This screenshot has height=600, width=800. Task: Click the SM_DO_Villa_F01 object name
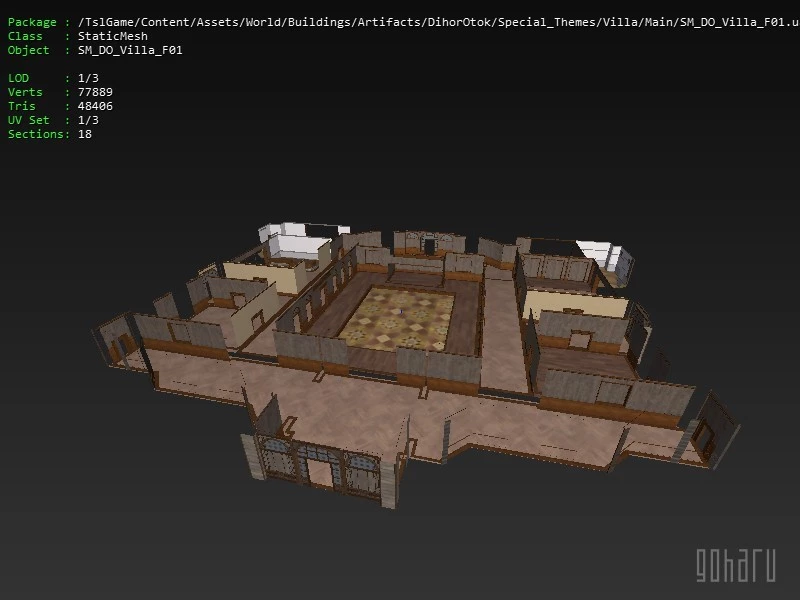(x=130, y=50)
